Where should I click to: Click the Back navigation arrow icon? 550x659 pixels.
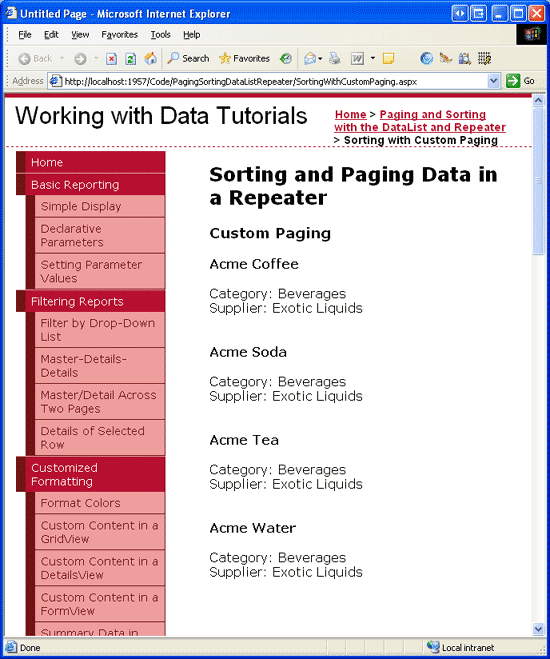coord(24,59)
